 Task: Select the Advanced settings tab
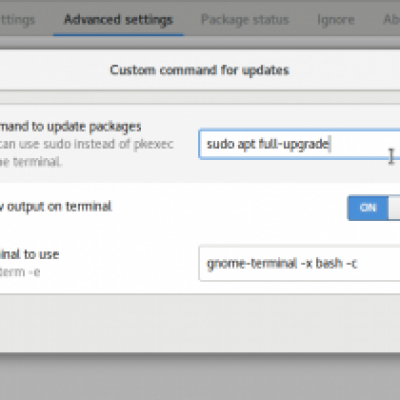118,20
